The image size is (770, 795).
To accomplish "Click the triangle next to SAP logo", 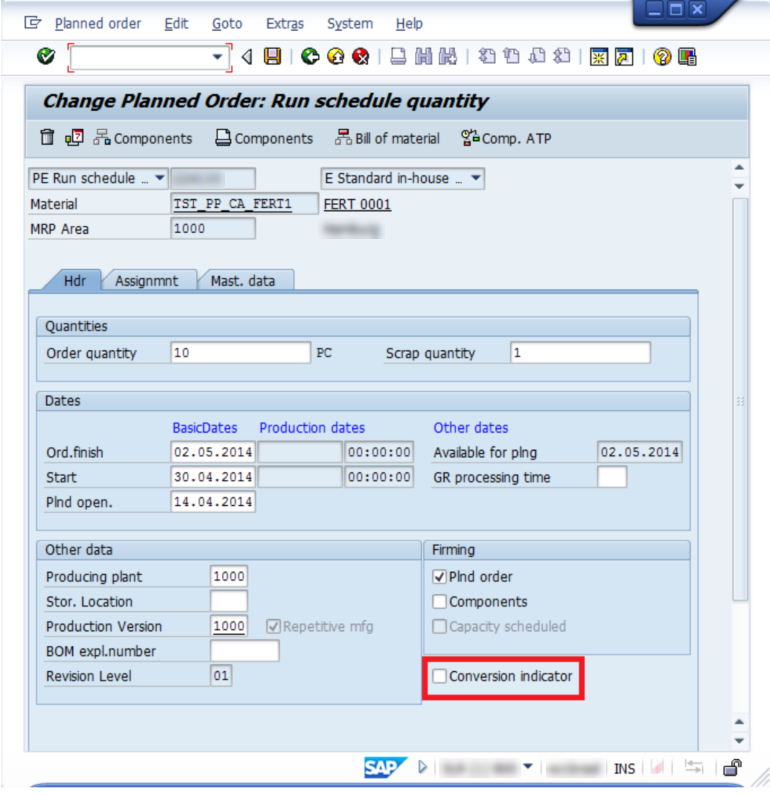I will (423, 767).
